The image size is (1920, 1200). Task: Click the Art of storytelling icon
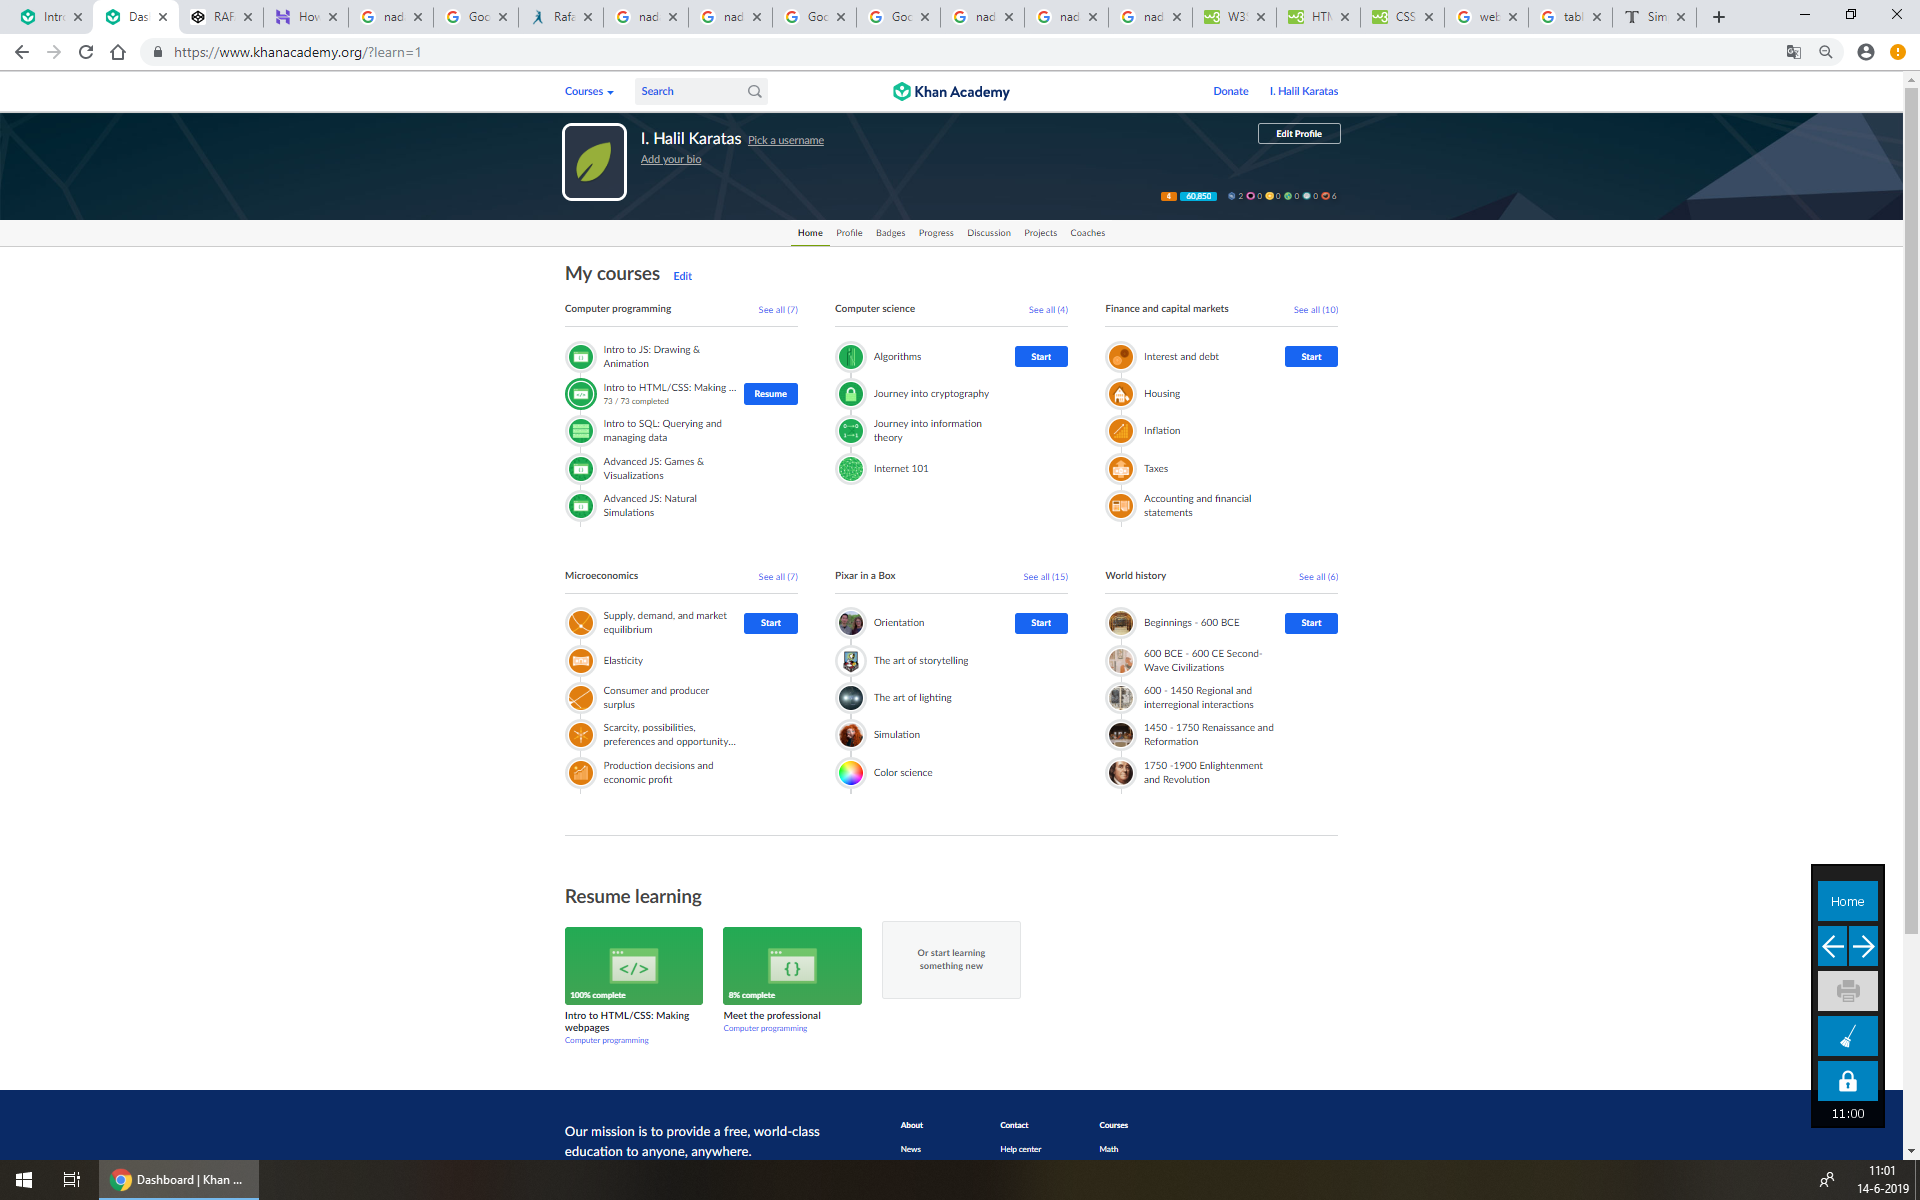click(x=851, y=661)
